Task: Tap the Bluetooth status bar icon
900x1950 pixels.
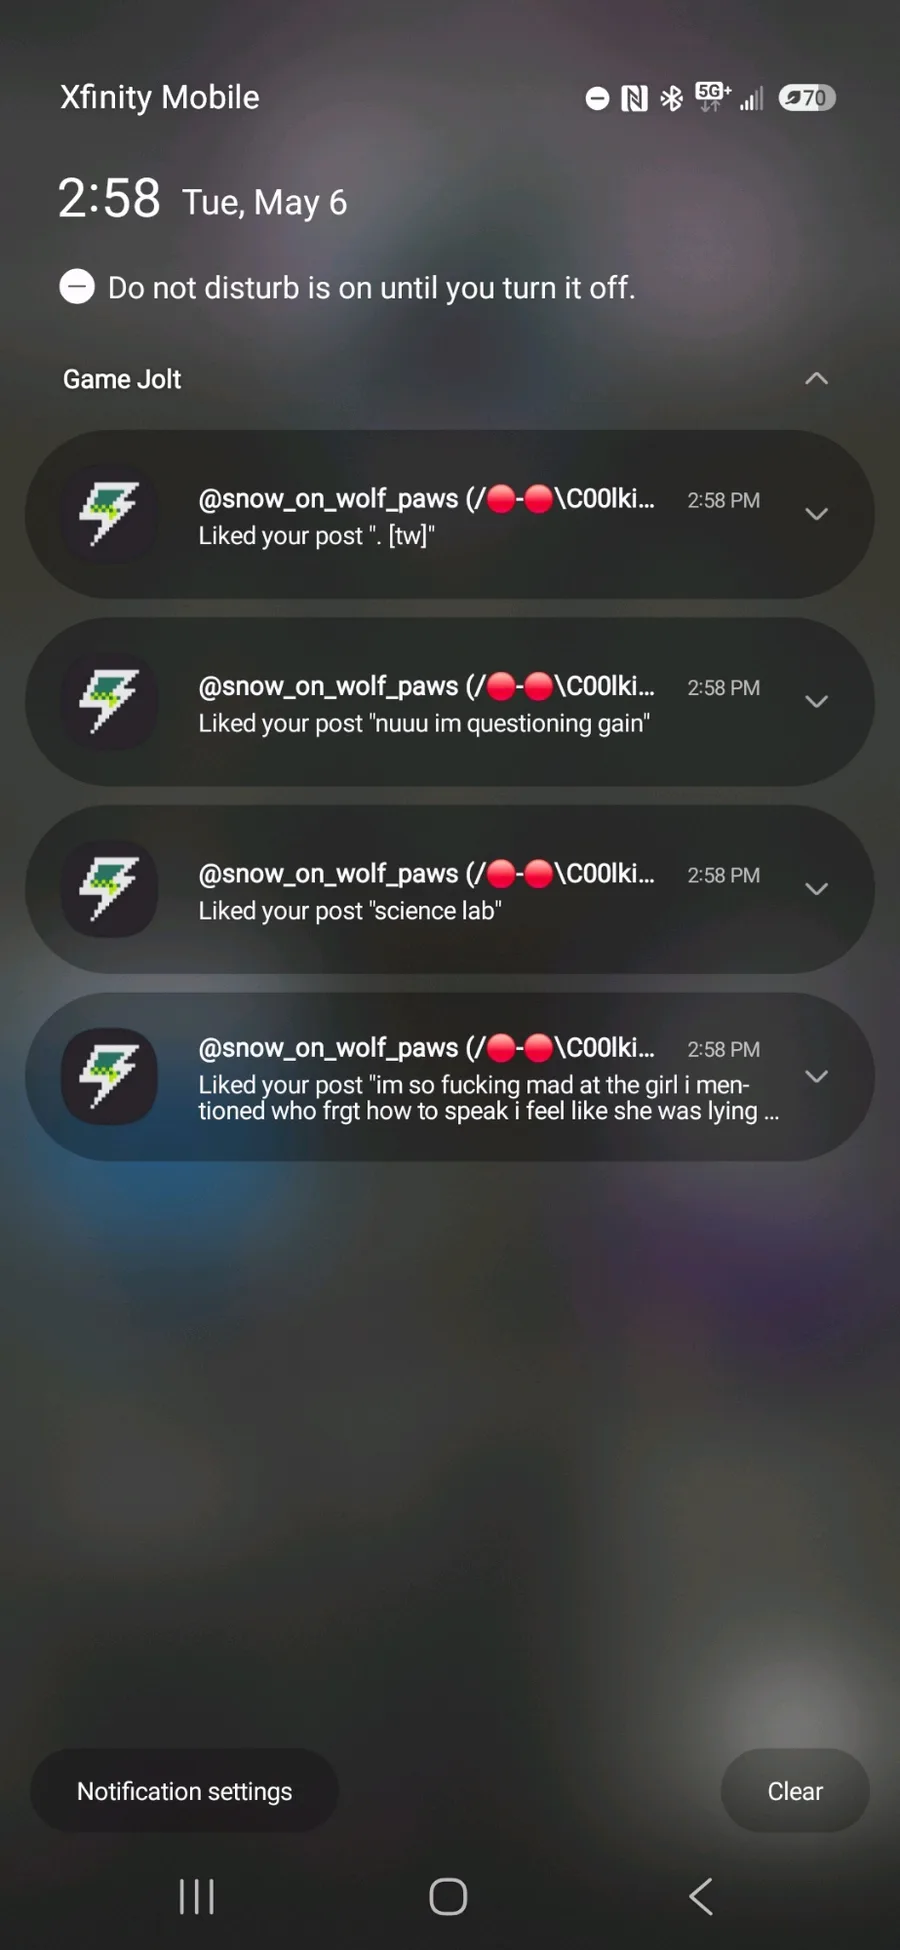Action: [x=671, y=98]
